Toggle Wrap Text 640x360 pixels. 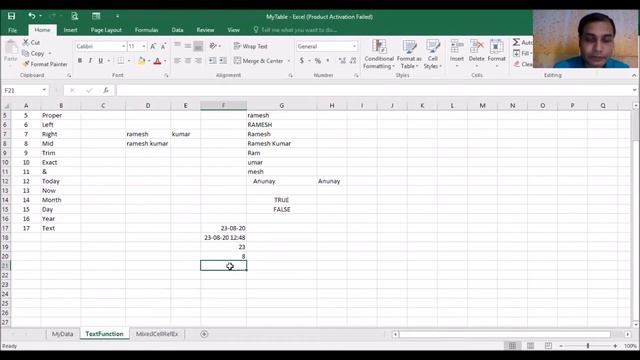pos(251,46)
